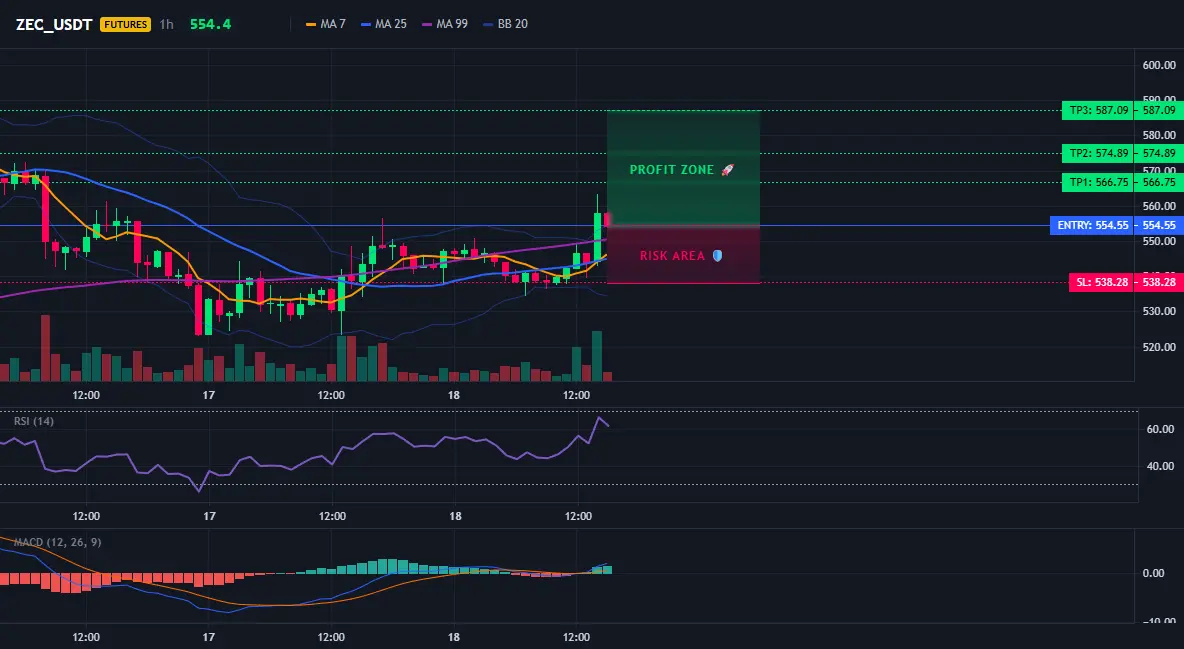The width and height of the screenshot is (1184, 649).
Task: Click the RSI line's latest peak
Action: click(600, 418)
